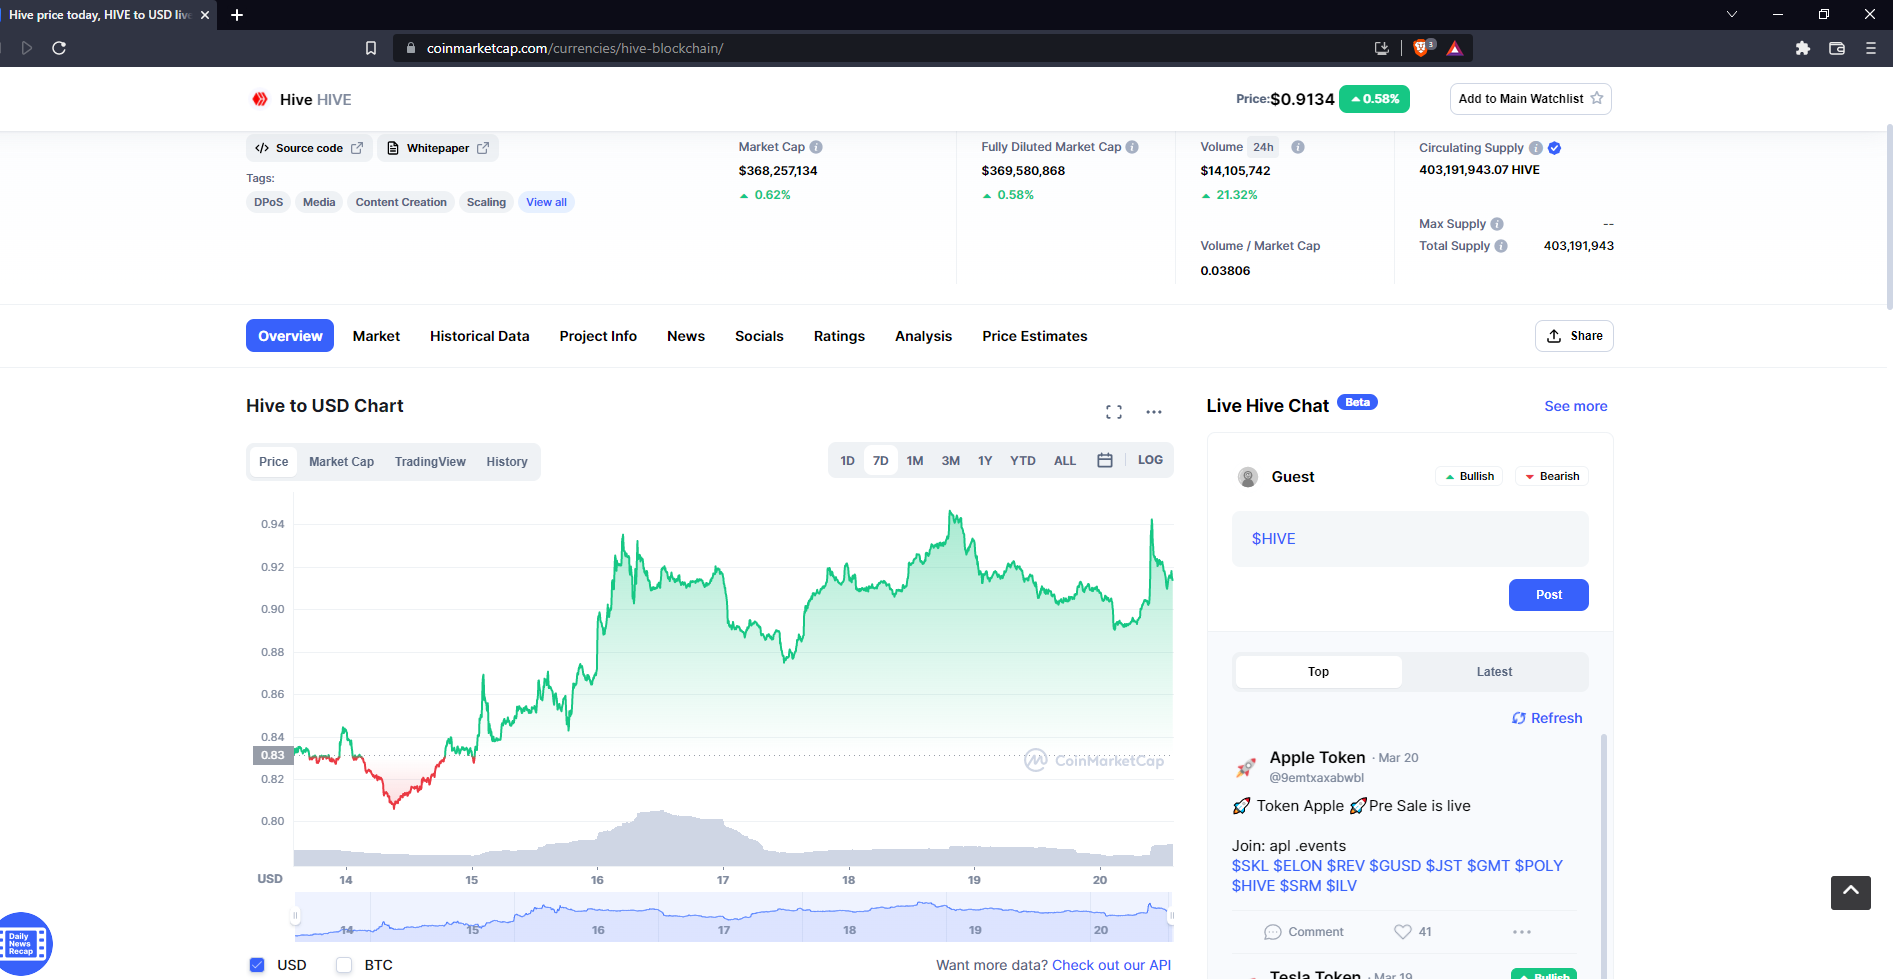The image size is (1893, 979).
Task: Show the Latest chat posts tab
Action: pyautogui.click(x=1494, y=672)
